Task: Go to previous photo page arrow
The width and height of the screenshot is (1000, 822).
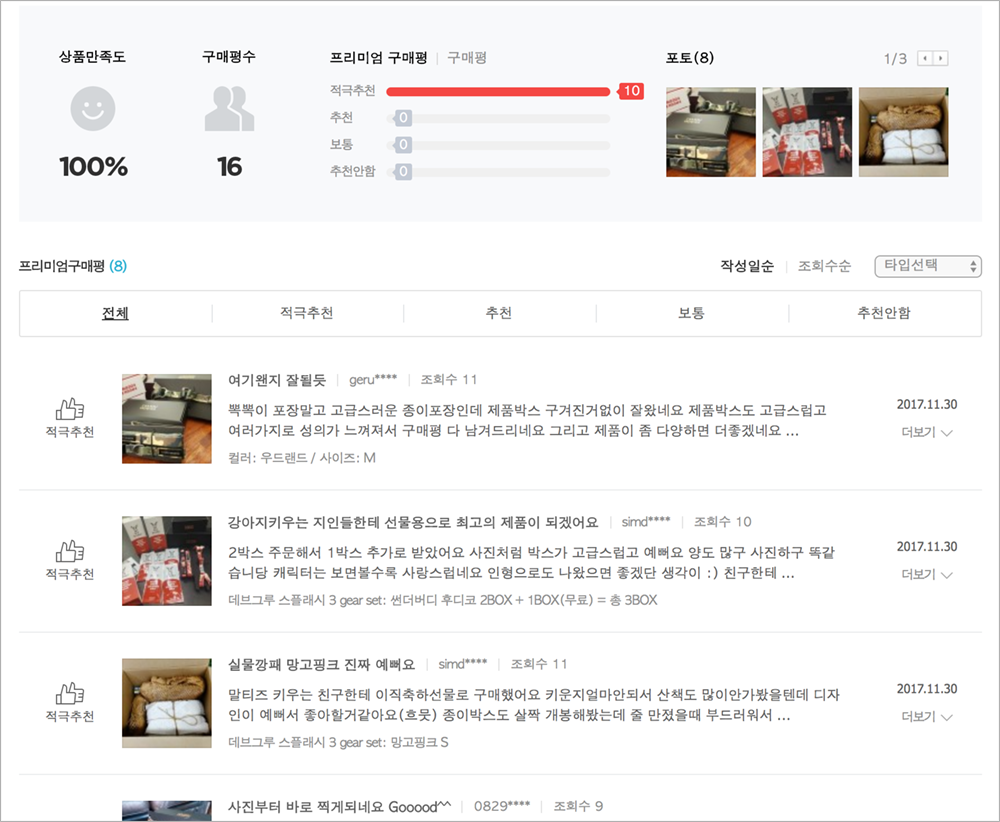Action: pos(925,58)
